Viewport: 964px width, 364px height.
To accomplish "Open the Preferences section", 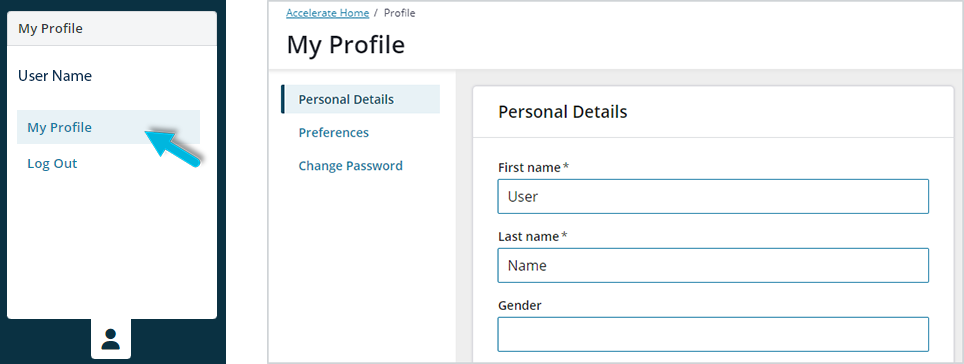I will click(334, 133).
